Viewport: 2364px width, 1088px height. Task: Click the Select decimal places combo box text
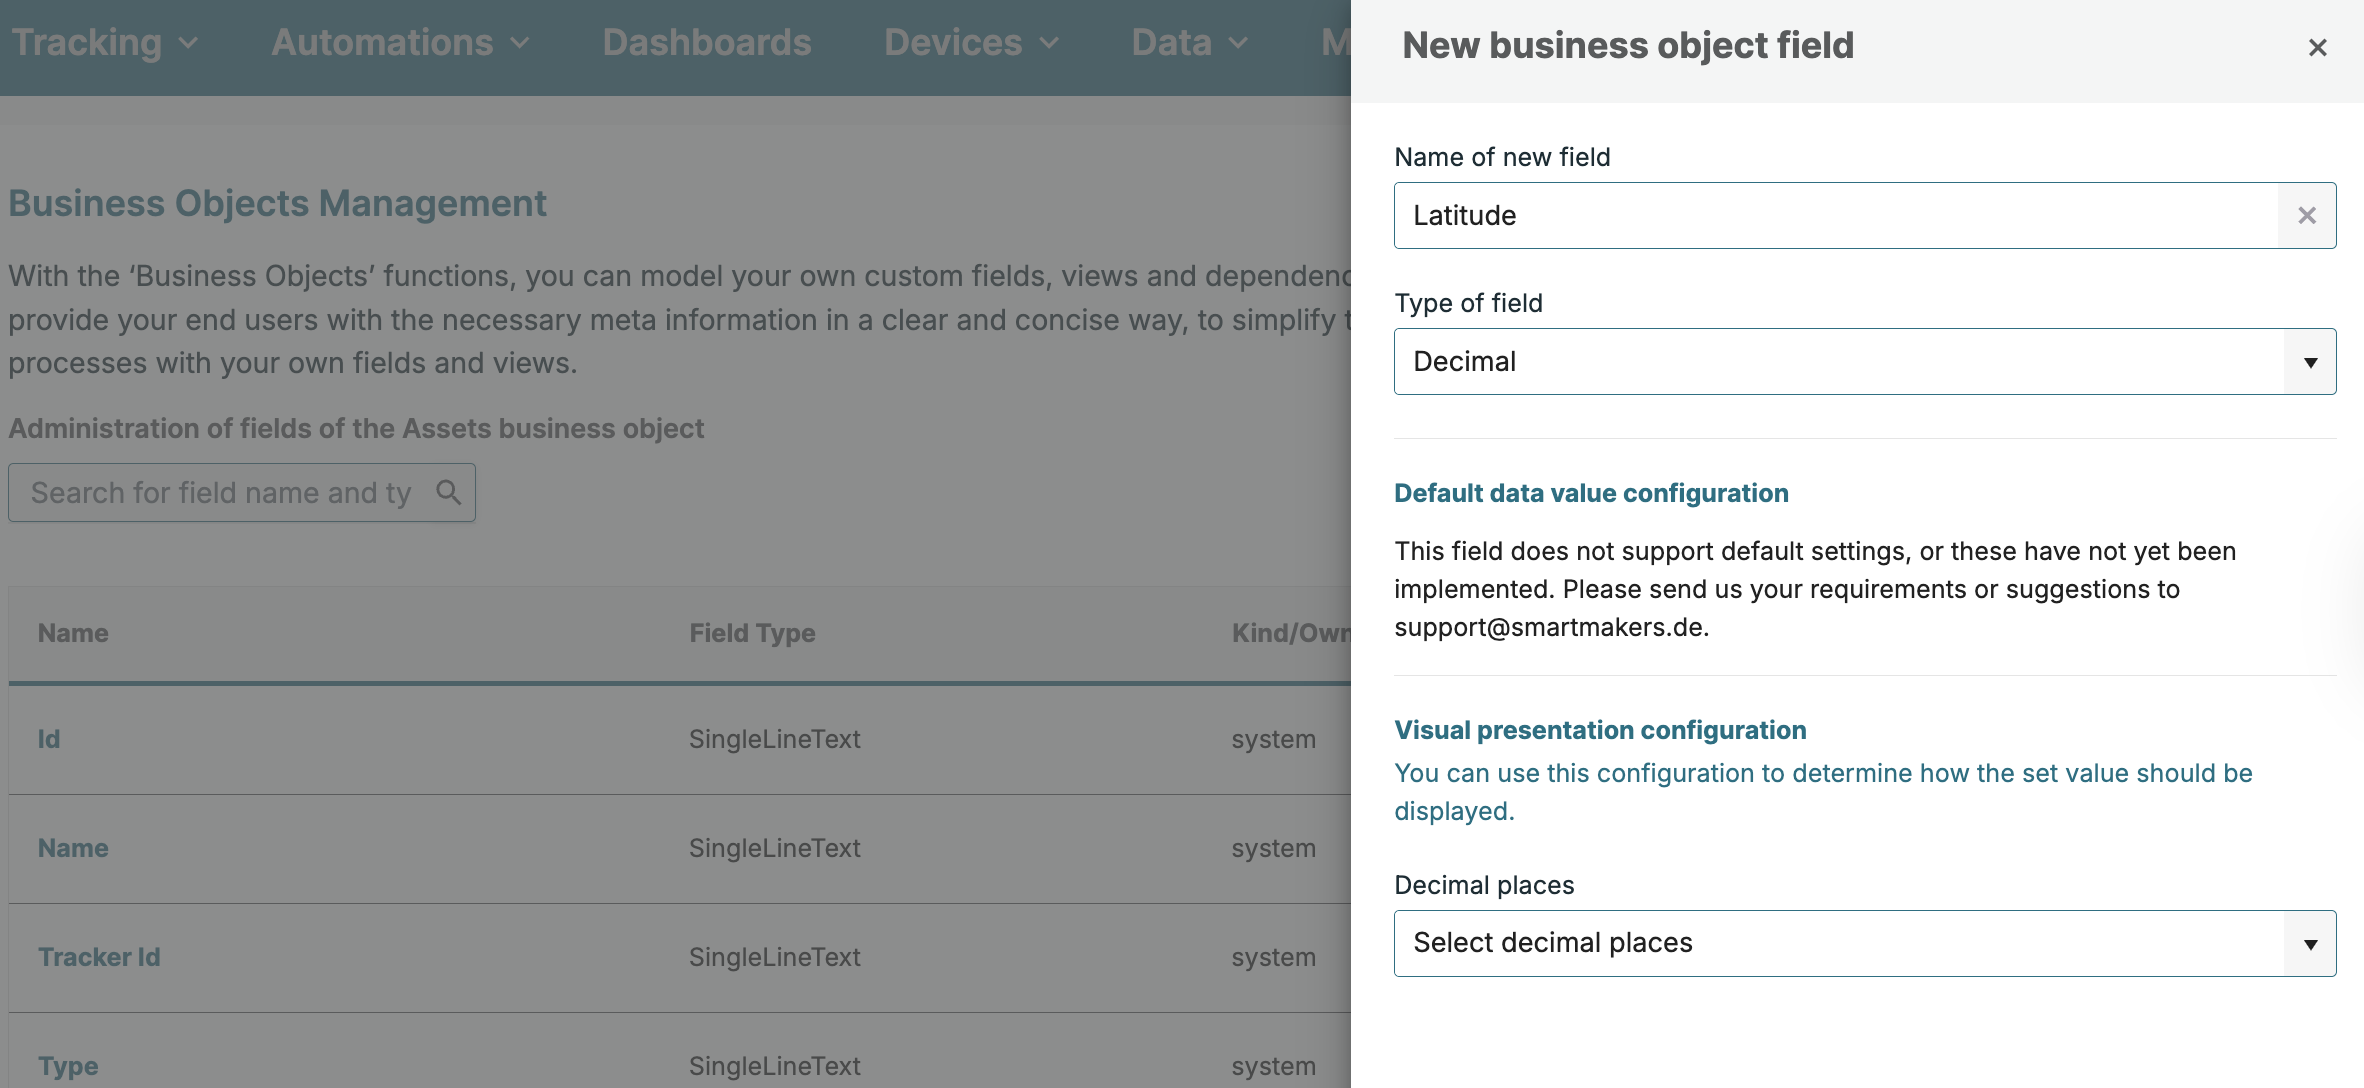[1552, 943]
